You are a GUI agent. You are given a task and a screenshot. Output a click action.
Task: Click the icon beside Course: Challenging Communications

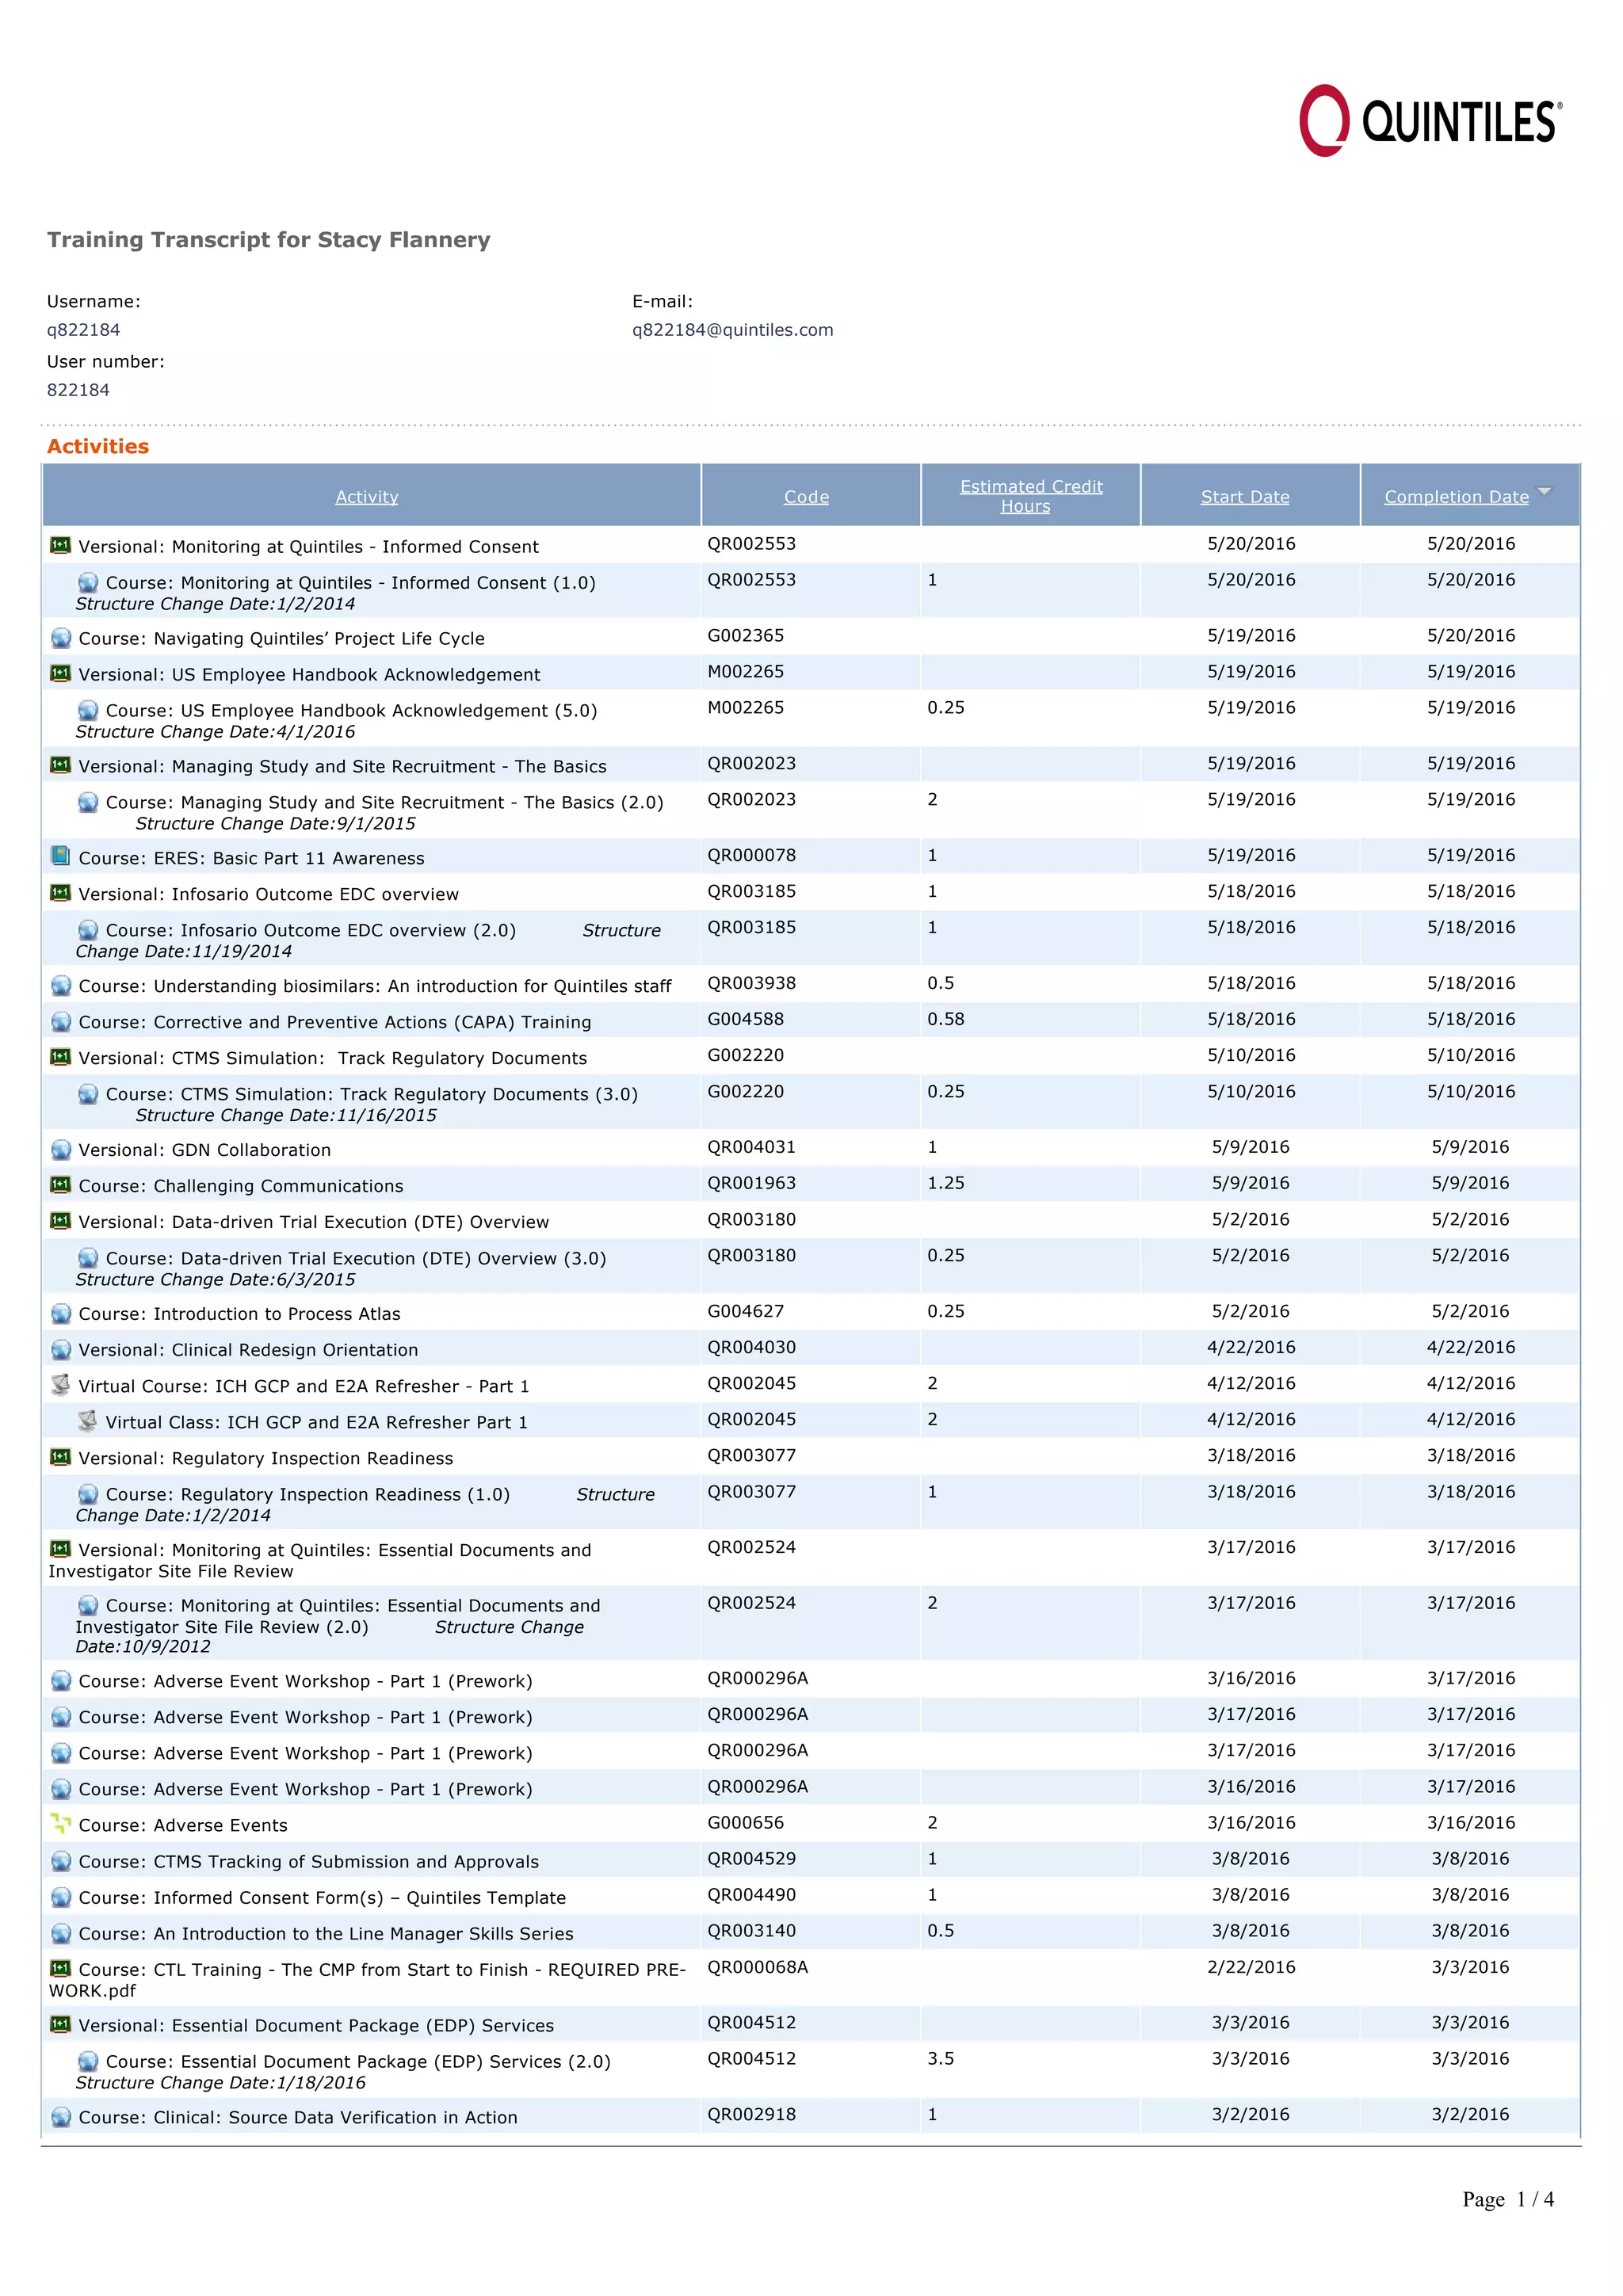(x=60, y=1185)
